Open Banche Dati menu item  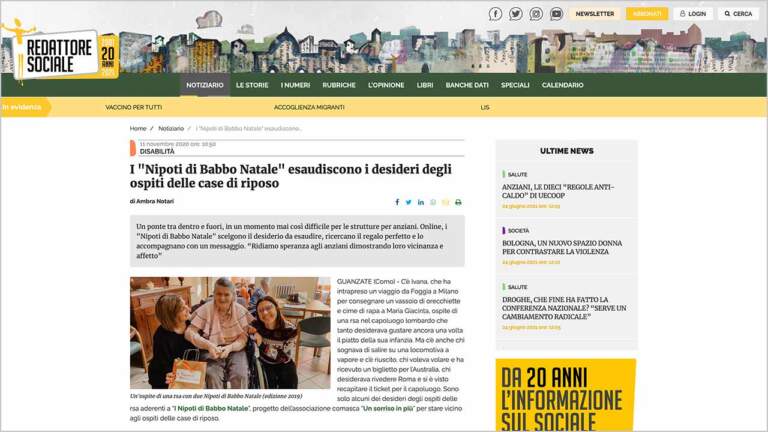(x=467, y=85)
